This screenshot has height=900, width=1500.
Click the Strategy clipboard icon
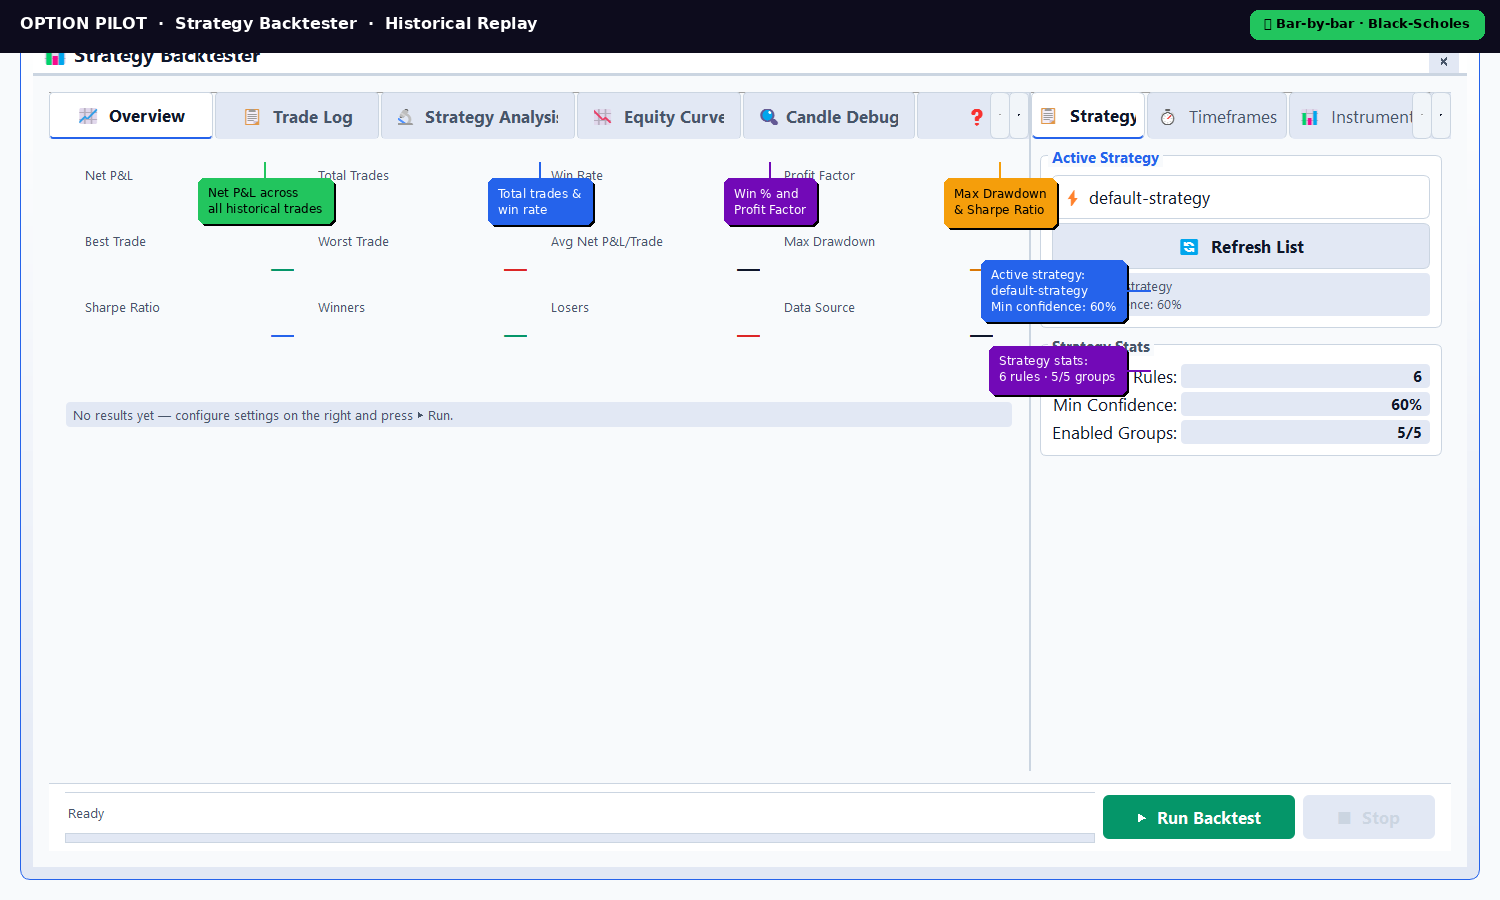coord(1048,116)
